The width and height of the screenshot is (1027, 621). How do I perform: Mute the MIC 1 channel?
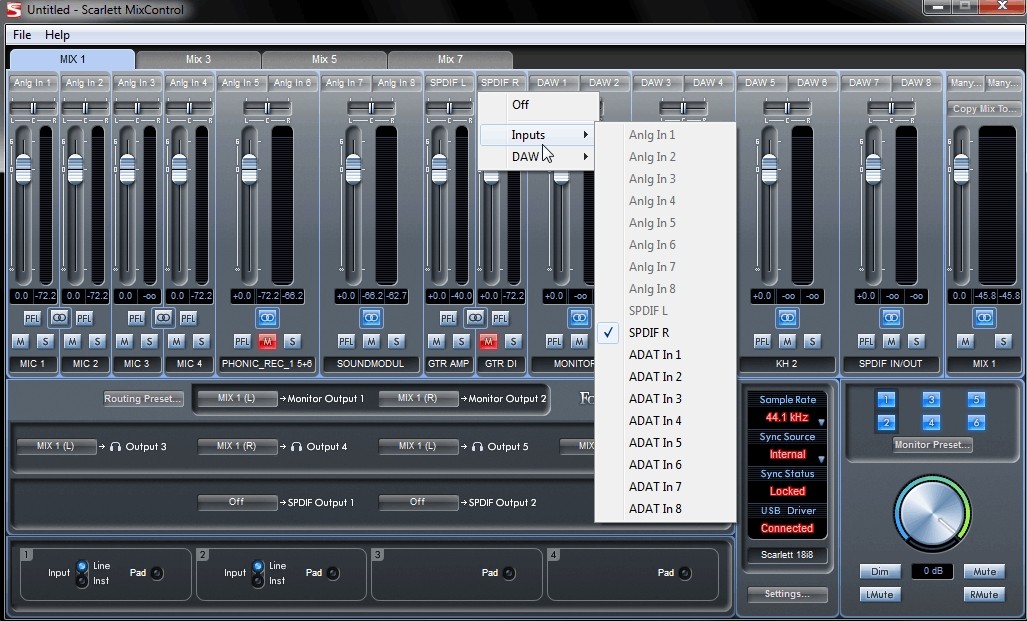pos(20,341)
